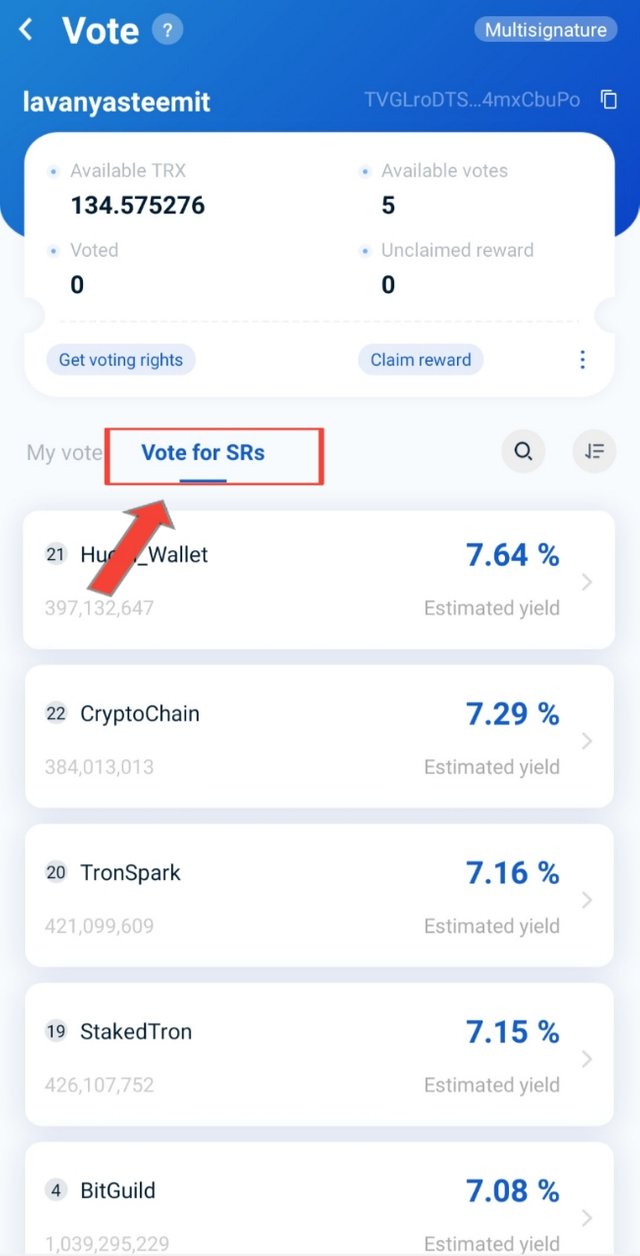Copy the wallet address icon

coord(608,100)
